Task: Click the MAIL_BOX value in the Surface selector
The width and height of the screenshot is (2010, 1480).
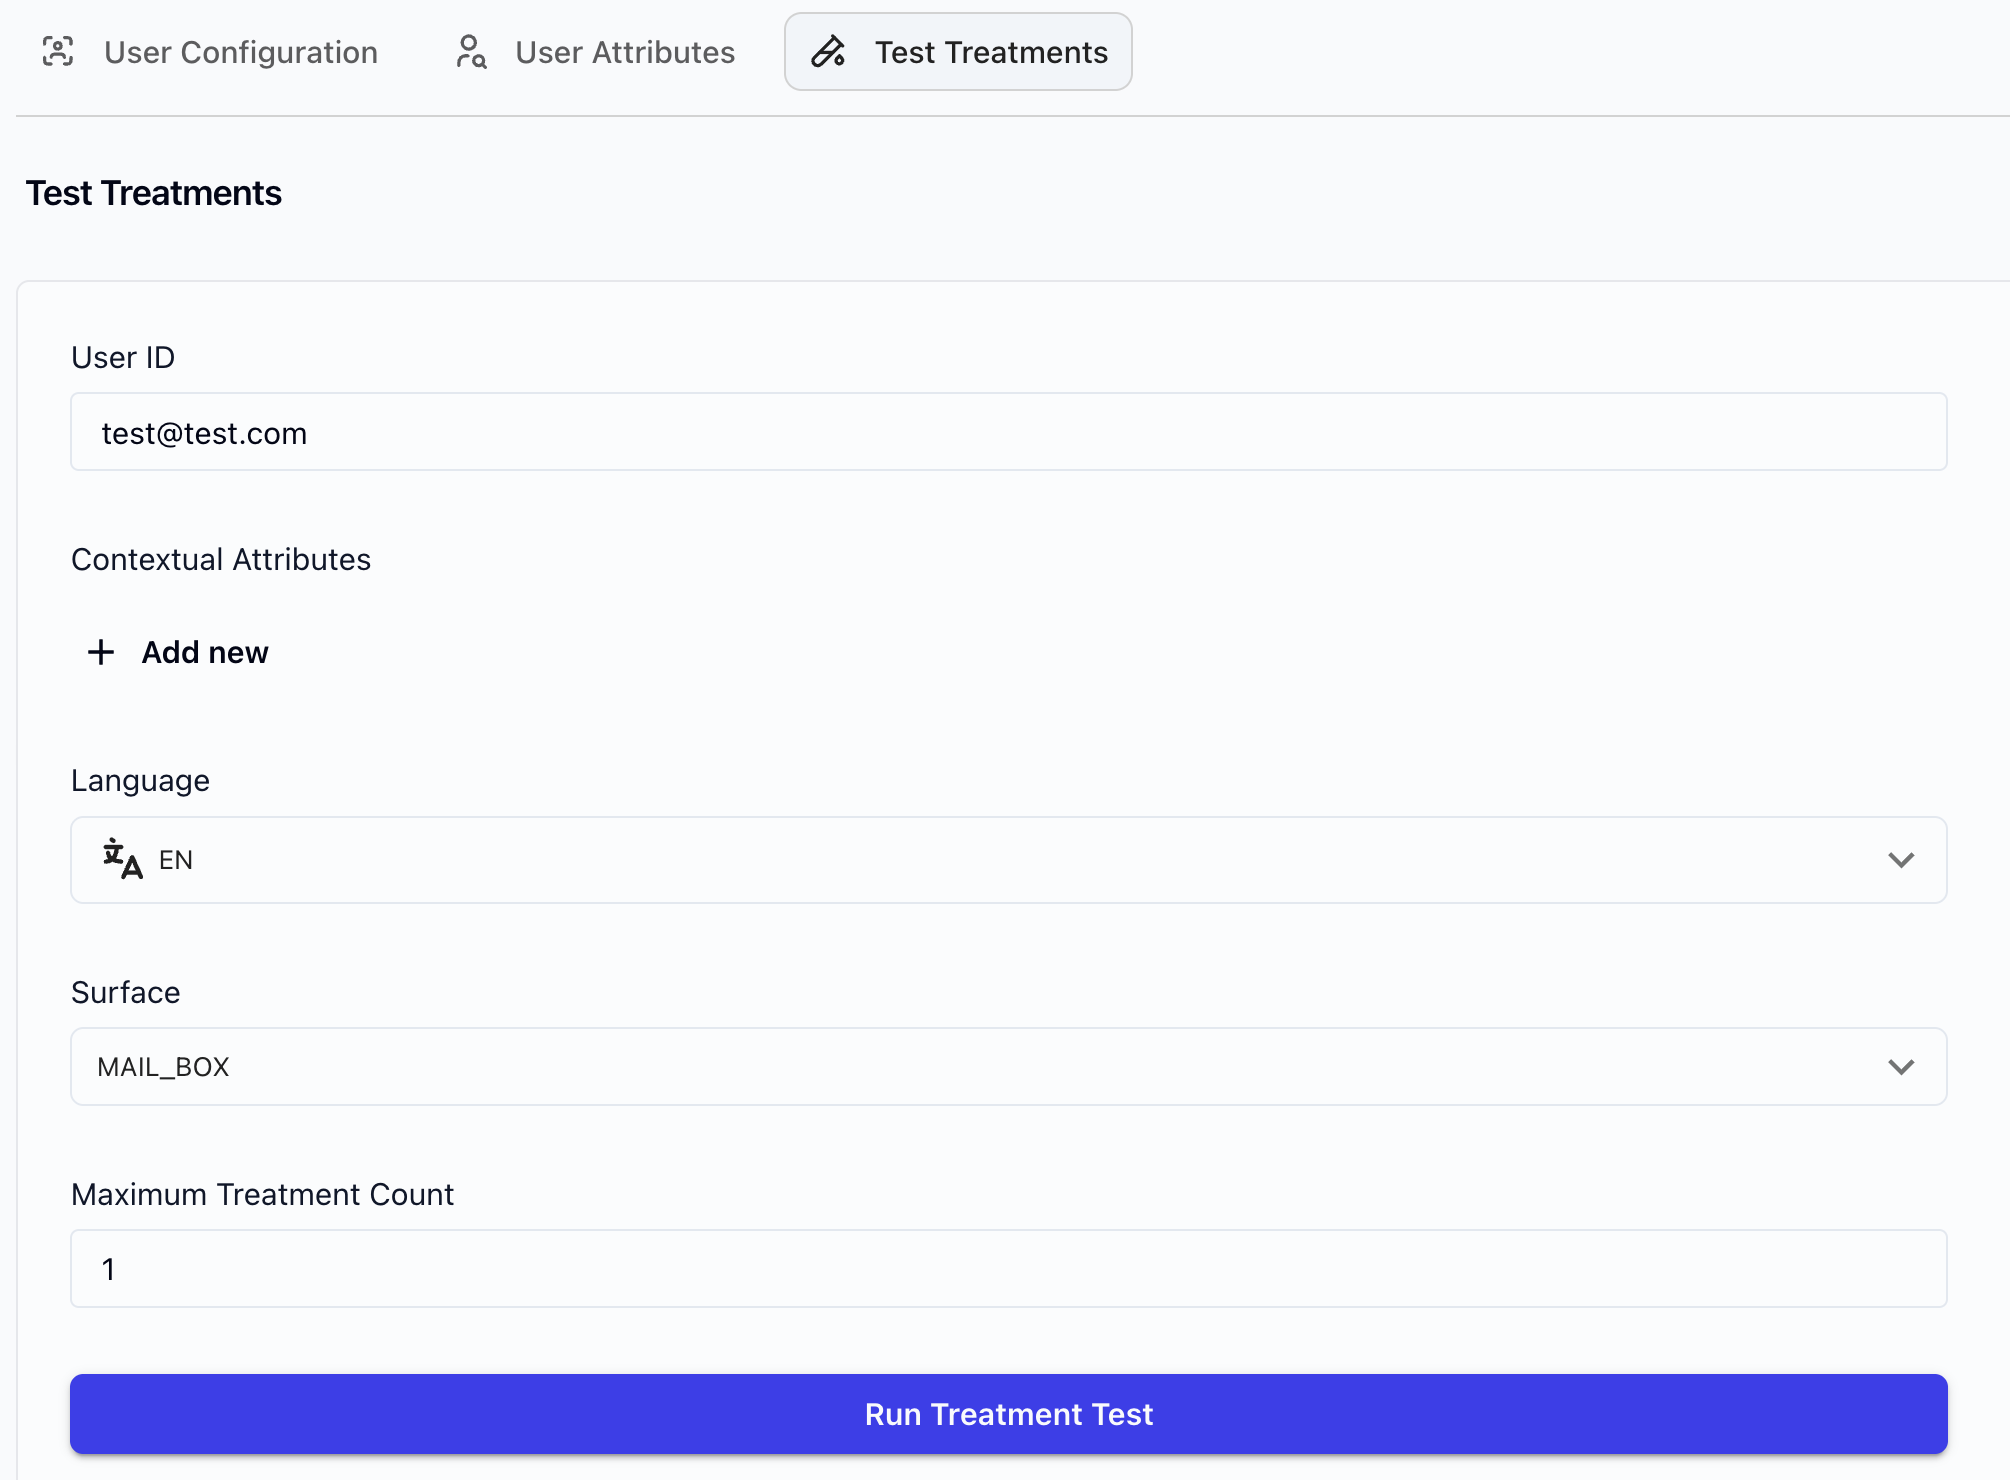Action: tap(163, 1066)
